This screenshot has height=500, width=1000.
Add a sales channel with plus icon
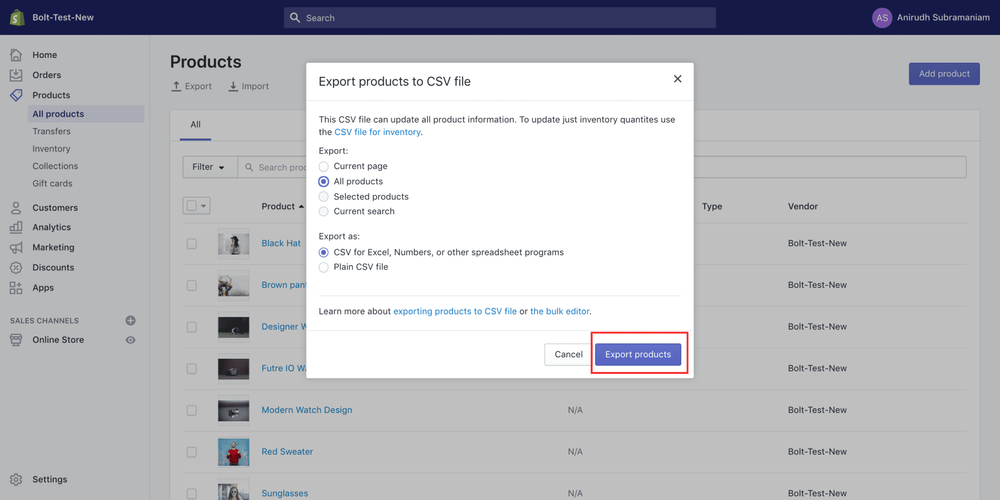(131, 320)
